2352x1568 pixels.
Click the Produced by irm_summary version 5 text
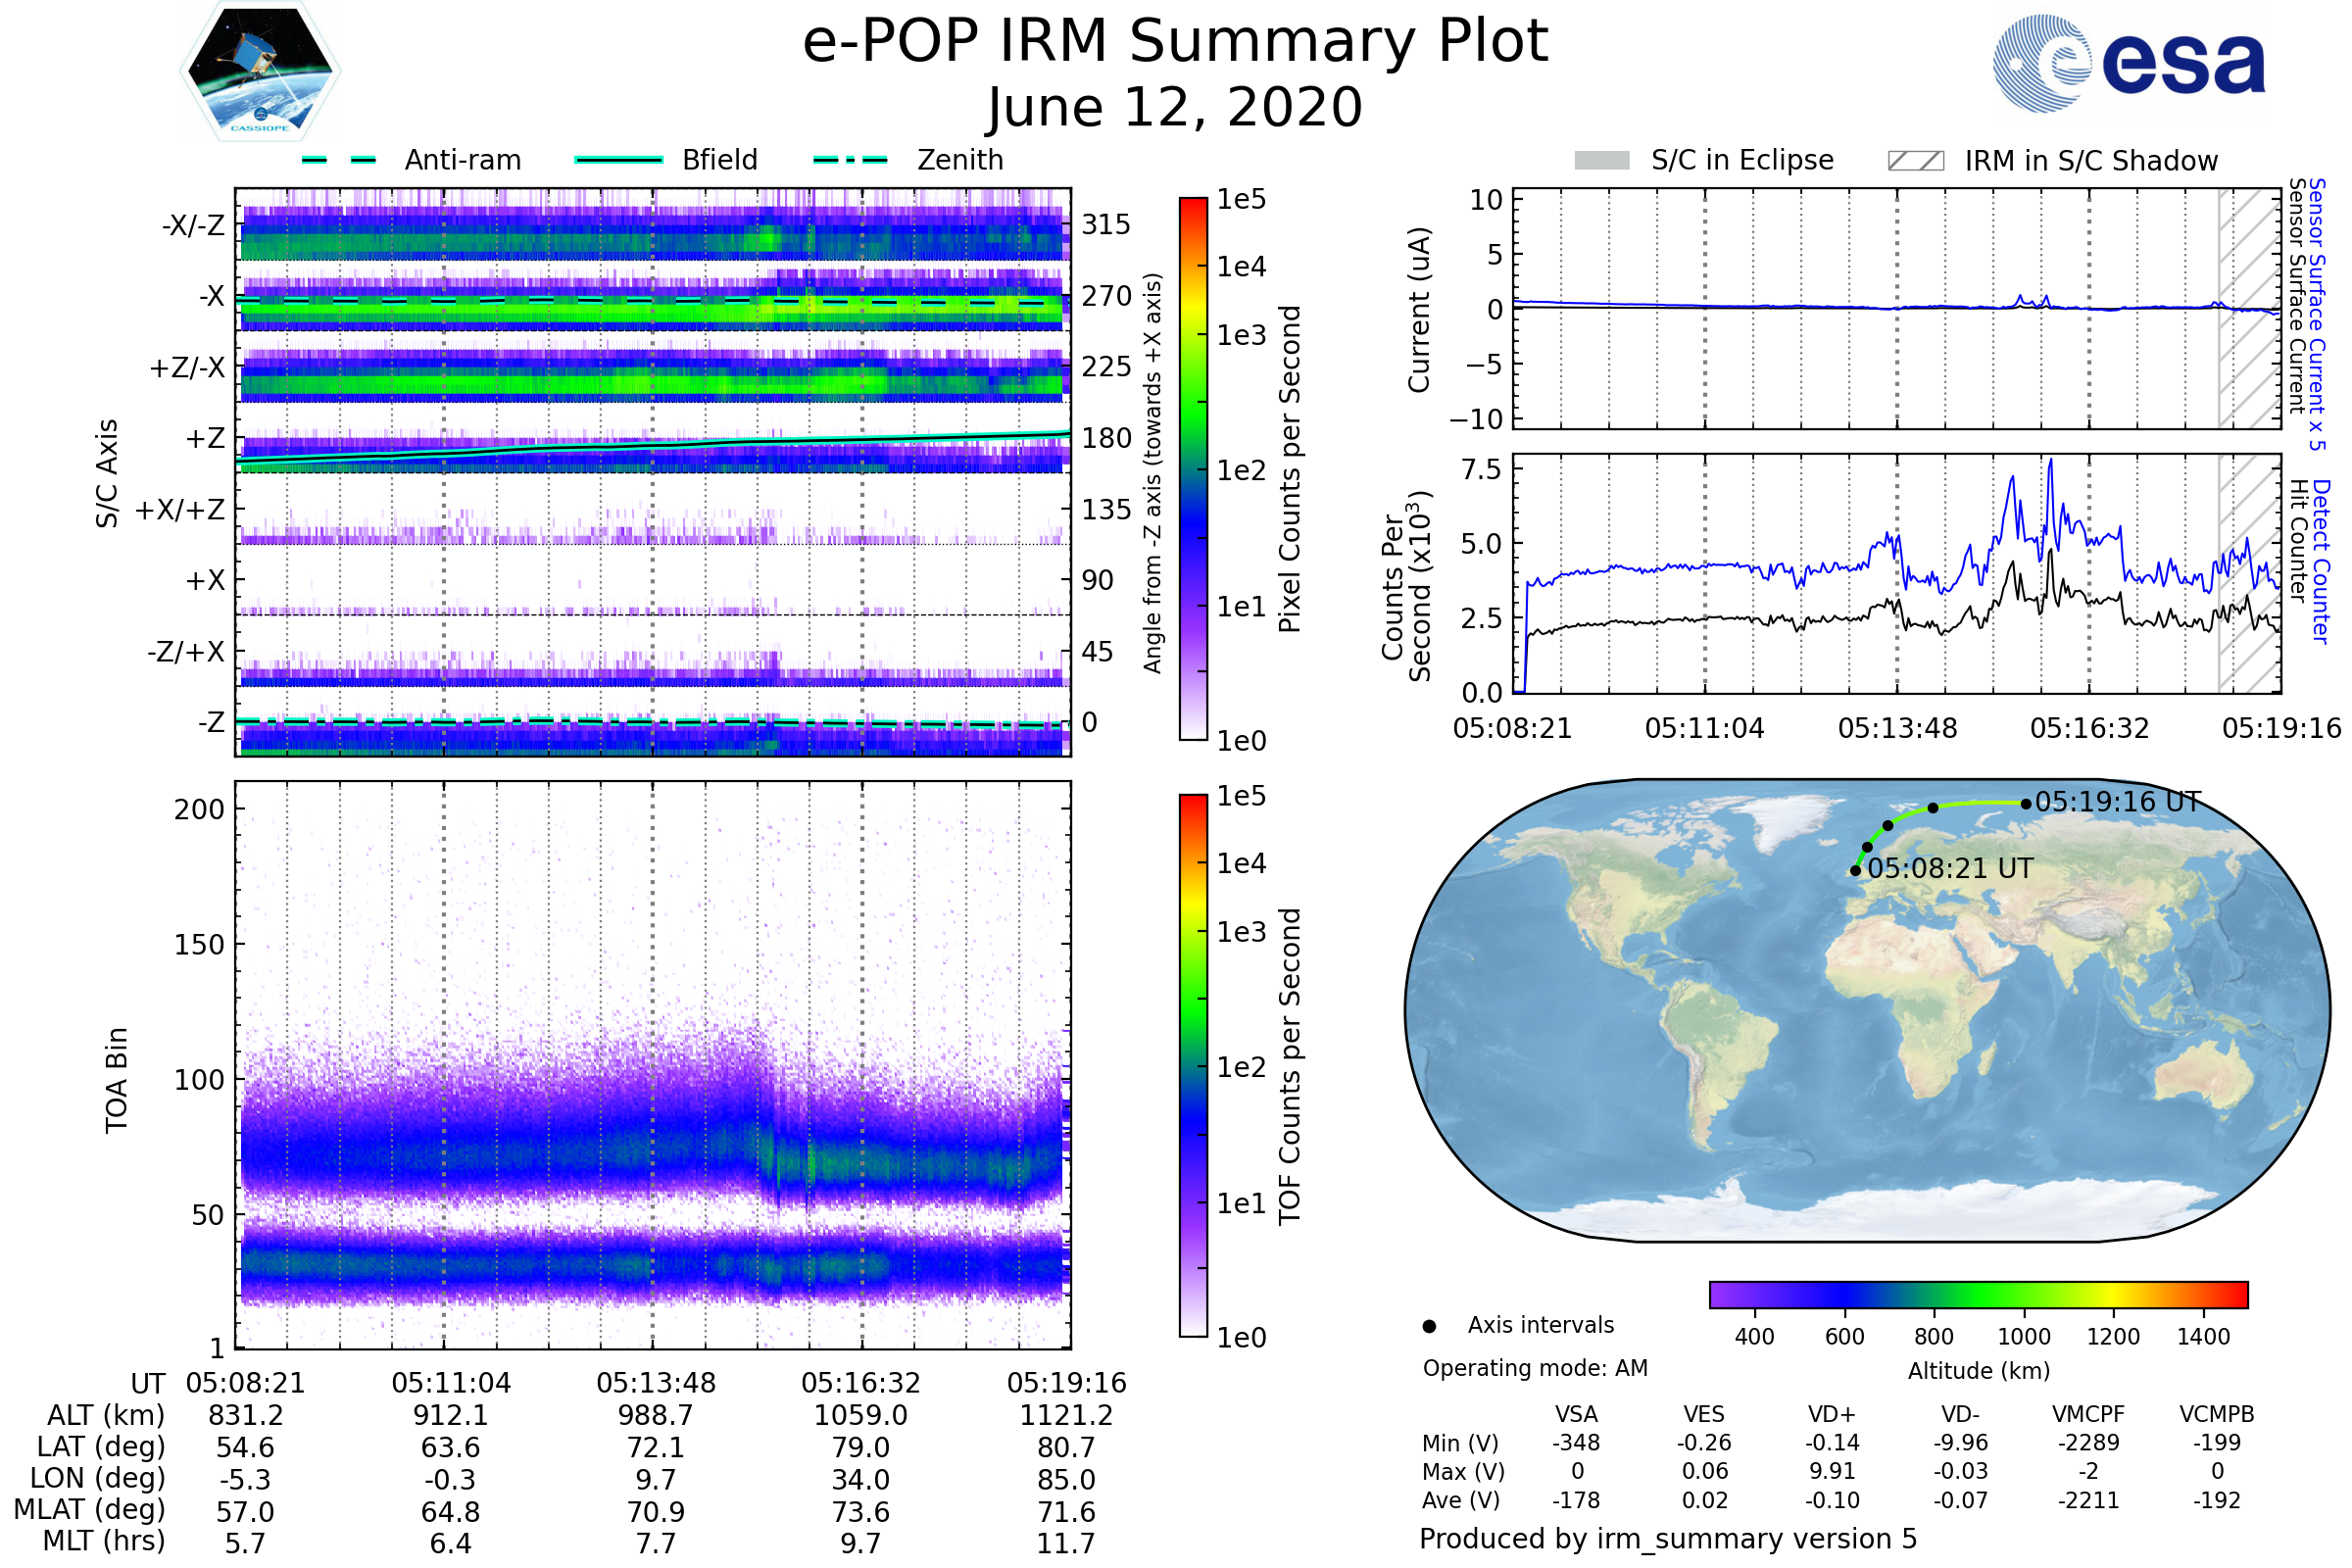coord(1667,1538)
